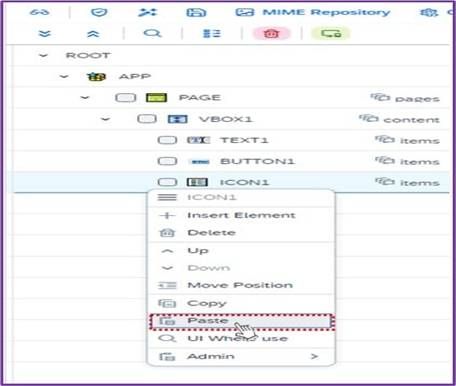Viewport: 456px width, 386px height.
Task: Open the MIME Repository
Action: click(x=313, y=13)
